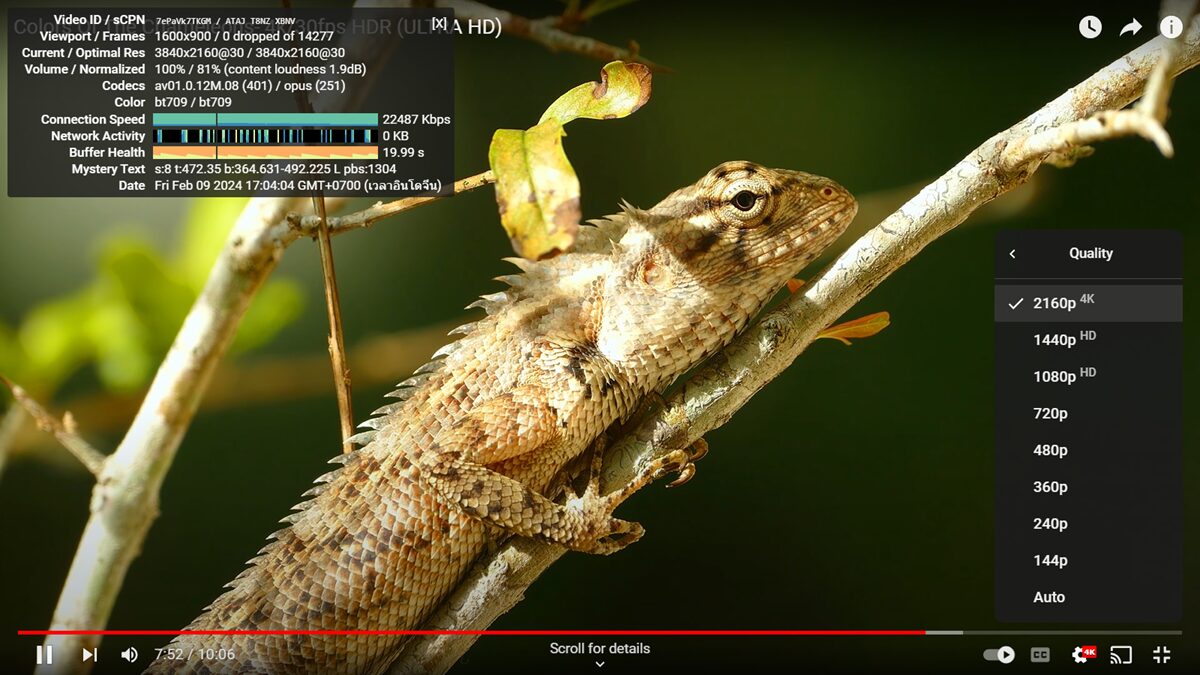The width and height of the screenshot is (1200, 675).
Task: Skip to the next video
Action: pos(89,655)
